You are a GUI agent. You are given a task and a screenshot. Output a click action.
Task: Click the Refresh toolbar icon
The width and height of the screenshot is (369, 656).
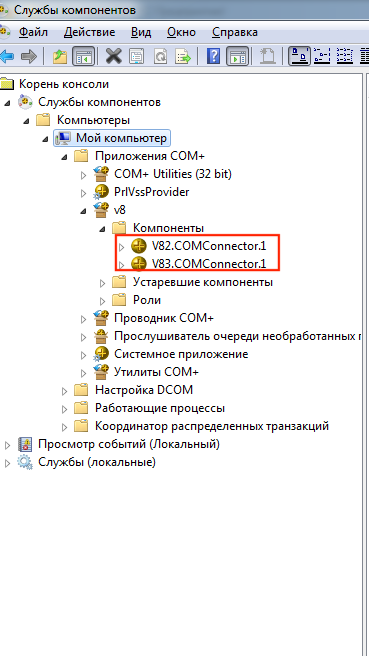[160, 56]
